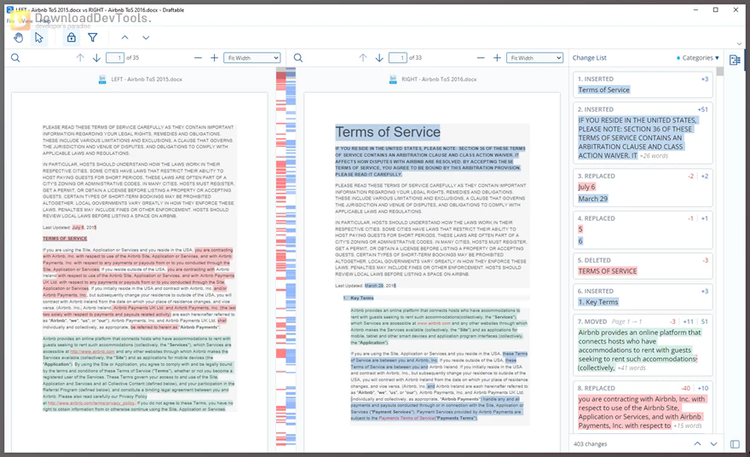Zoom out the right document
This screenshot has height=457, width=750.
point(481,58)
